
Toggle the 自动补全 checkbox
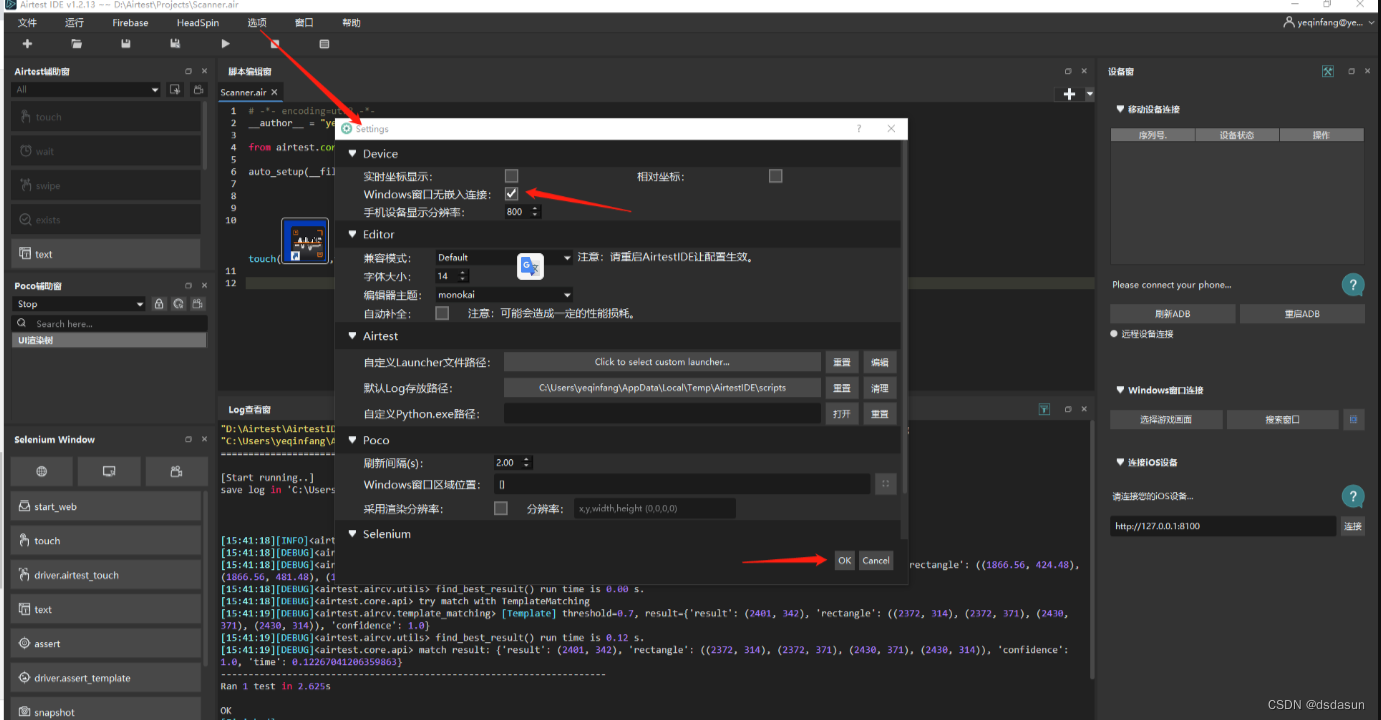click(x=442, y=313)
